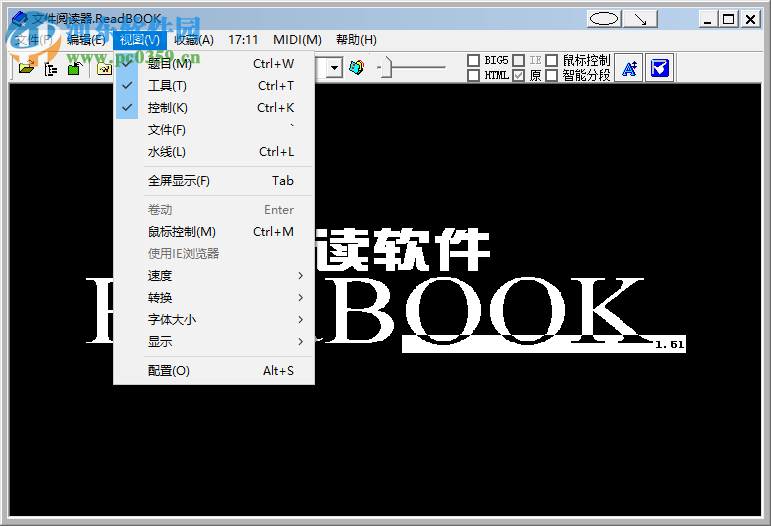Click the 17:11 clock menu item
Screen dimensions: 771x526
(243, 40)
